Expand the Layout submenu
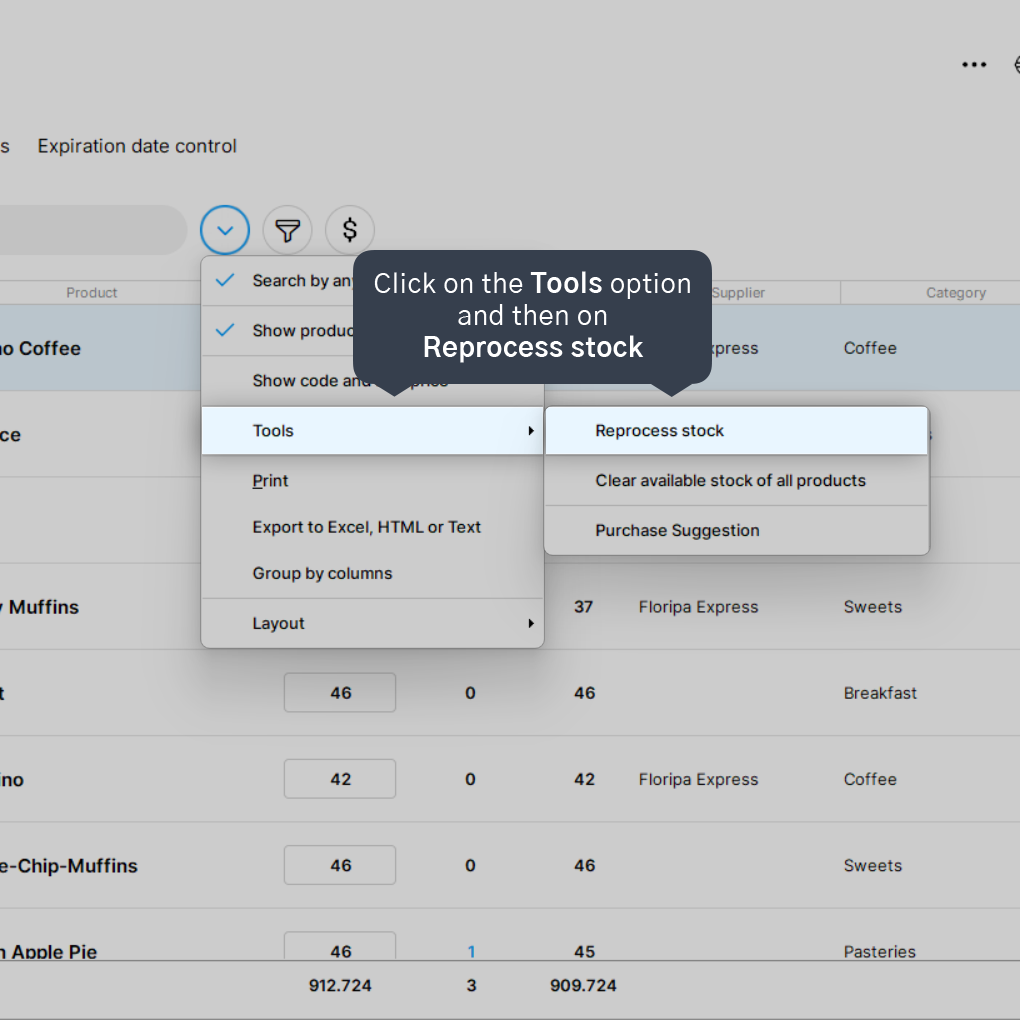The height and width of the screenshot is (1020, 1020). click(372, 623)
